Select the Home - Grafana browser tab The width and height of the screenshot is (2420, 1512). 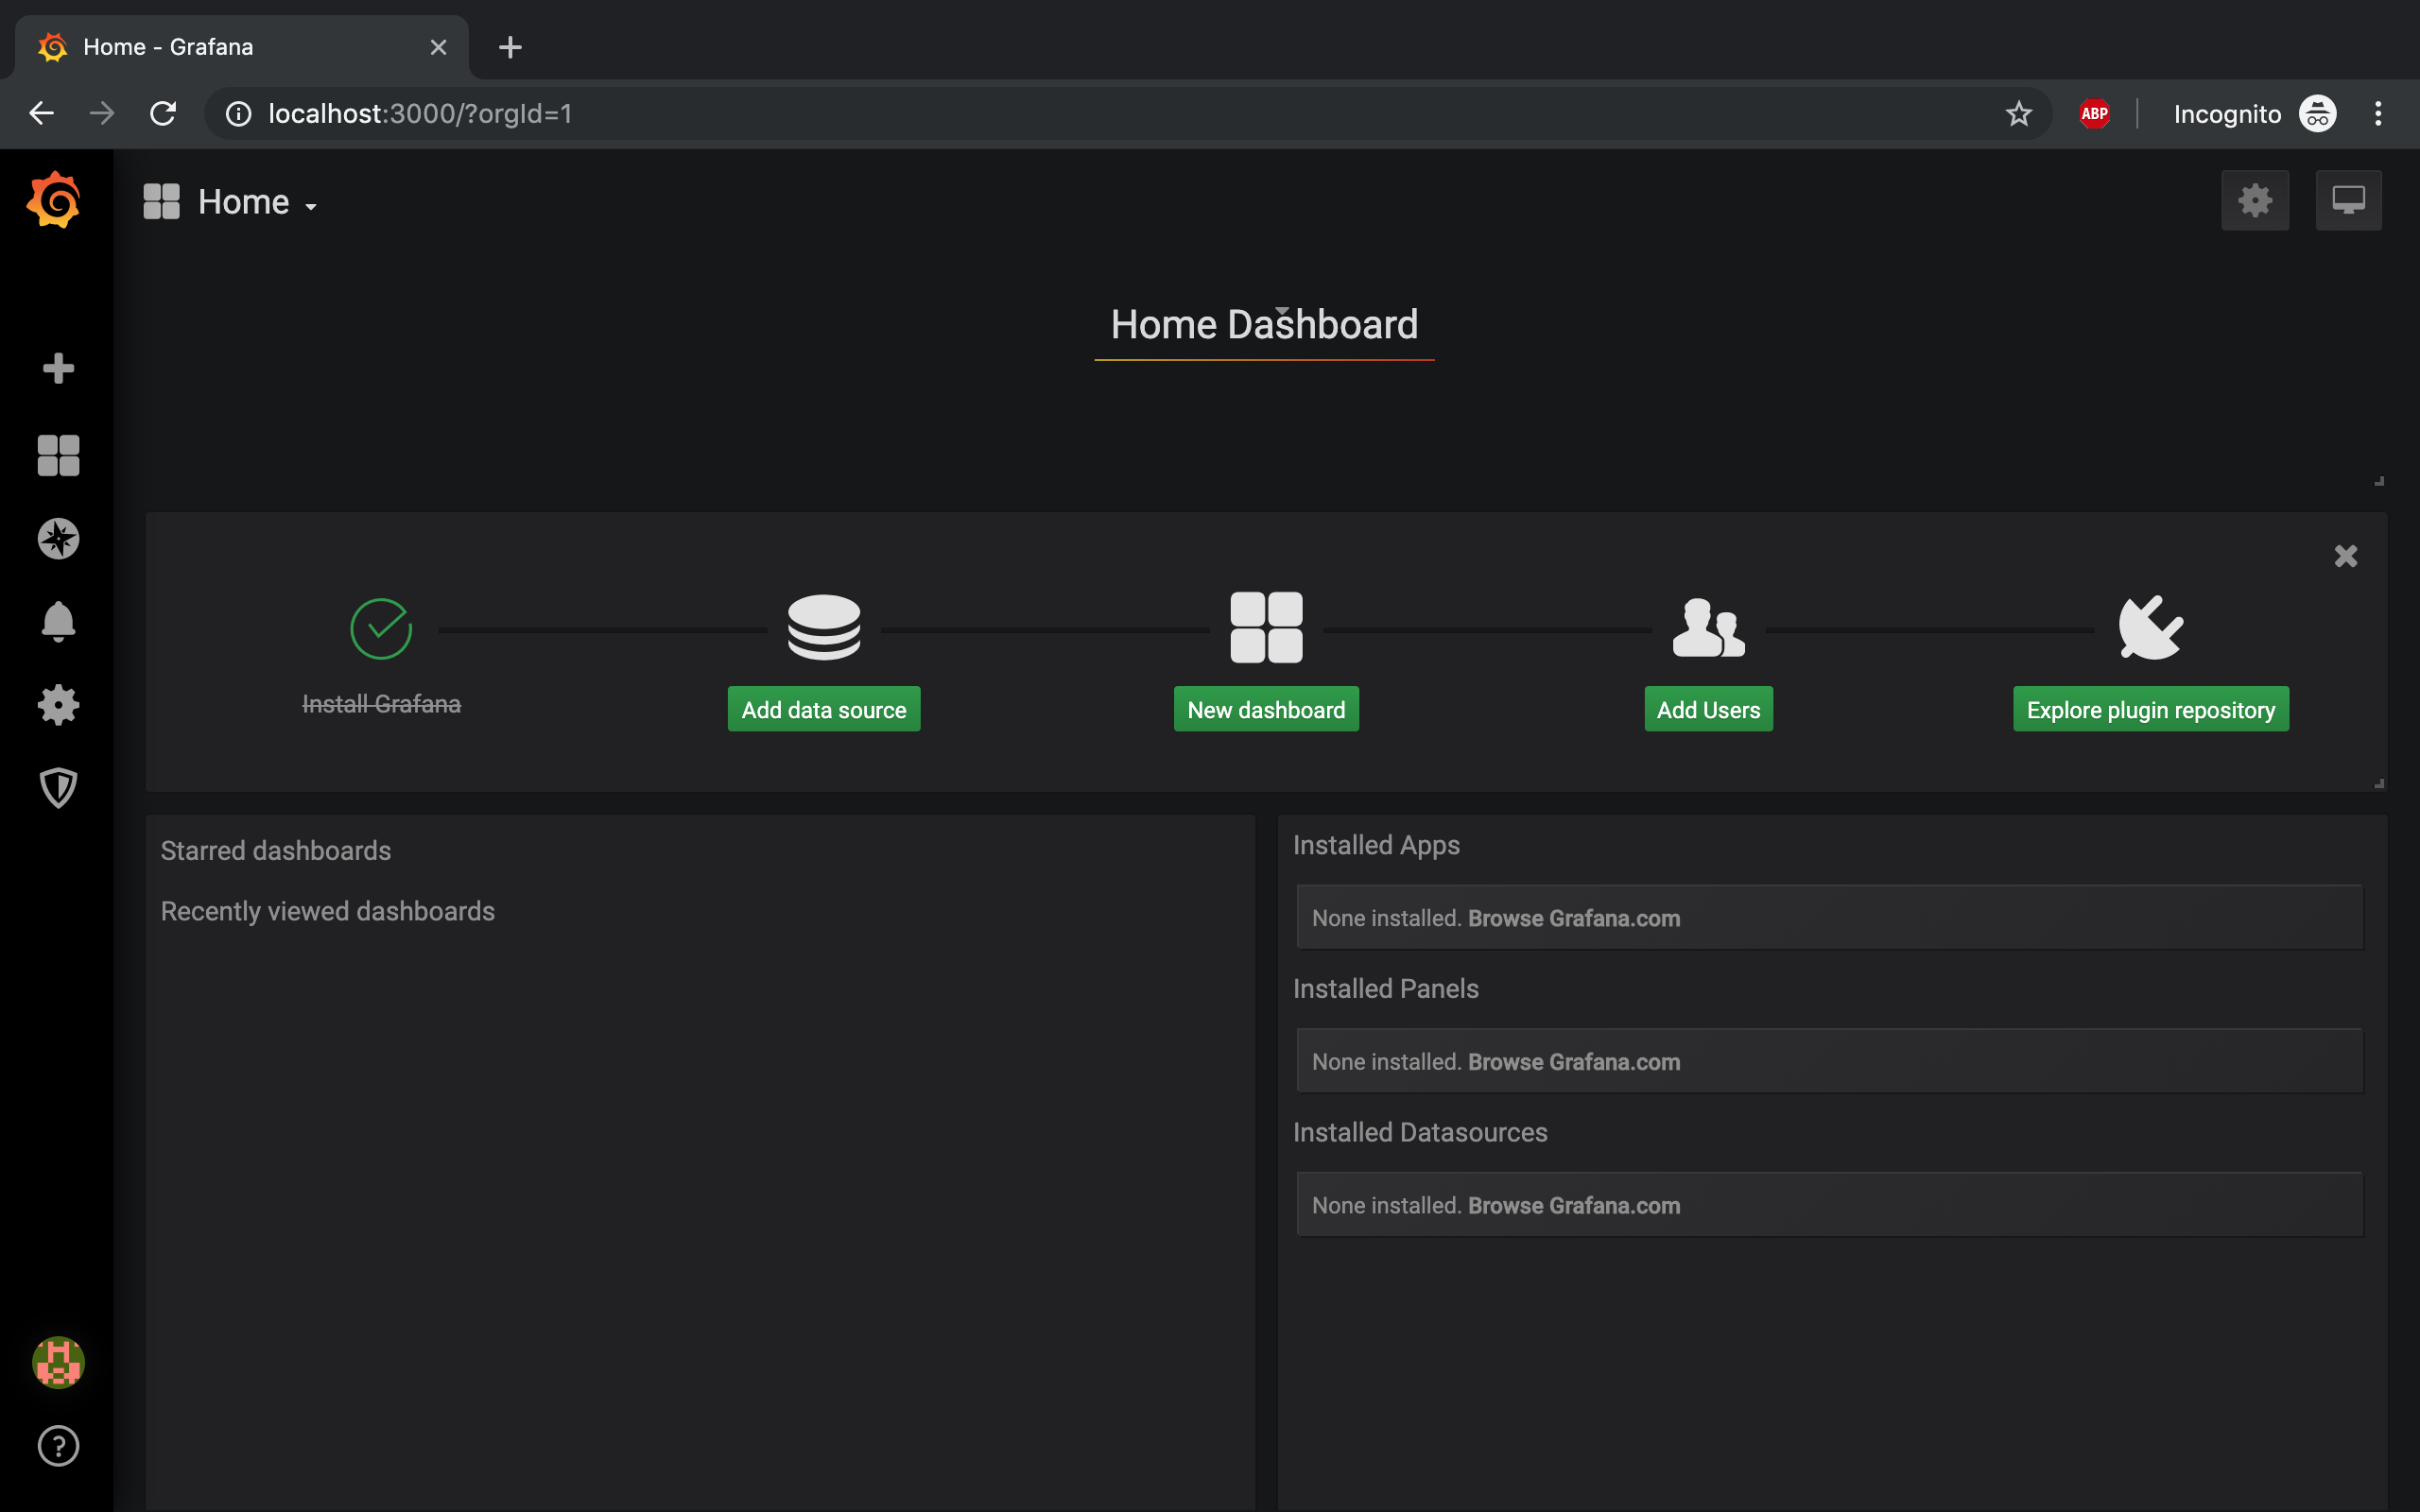point(240,47)
